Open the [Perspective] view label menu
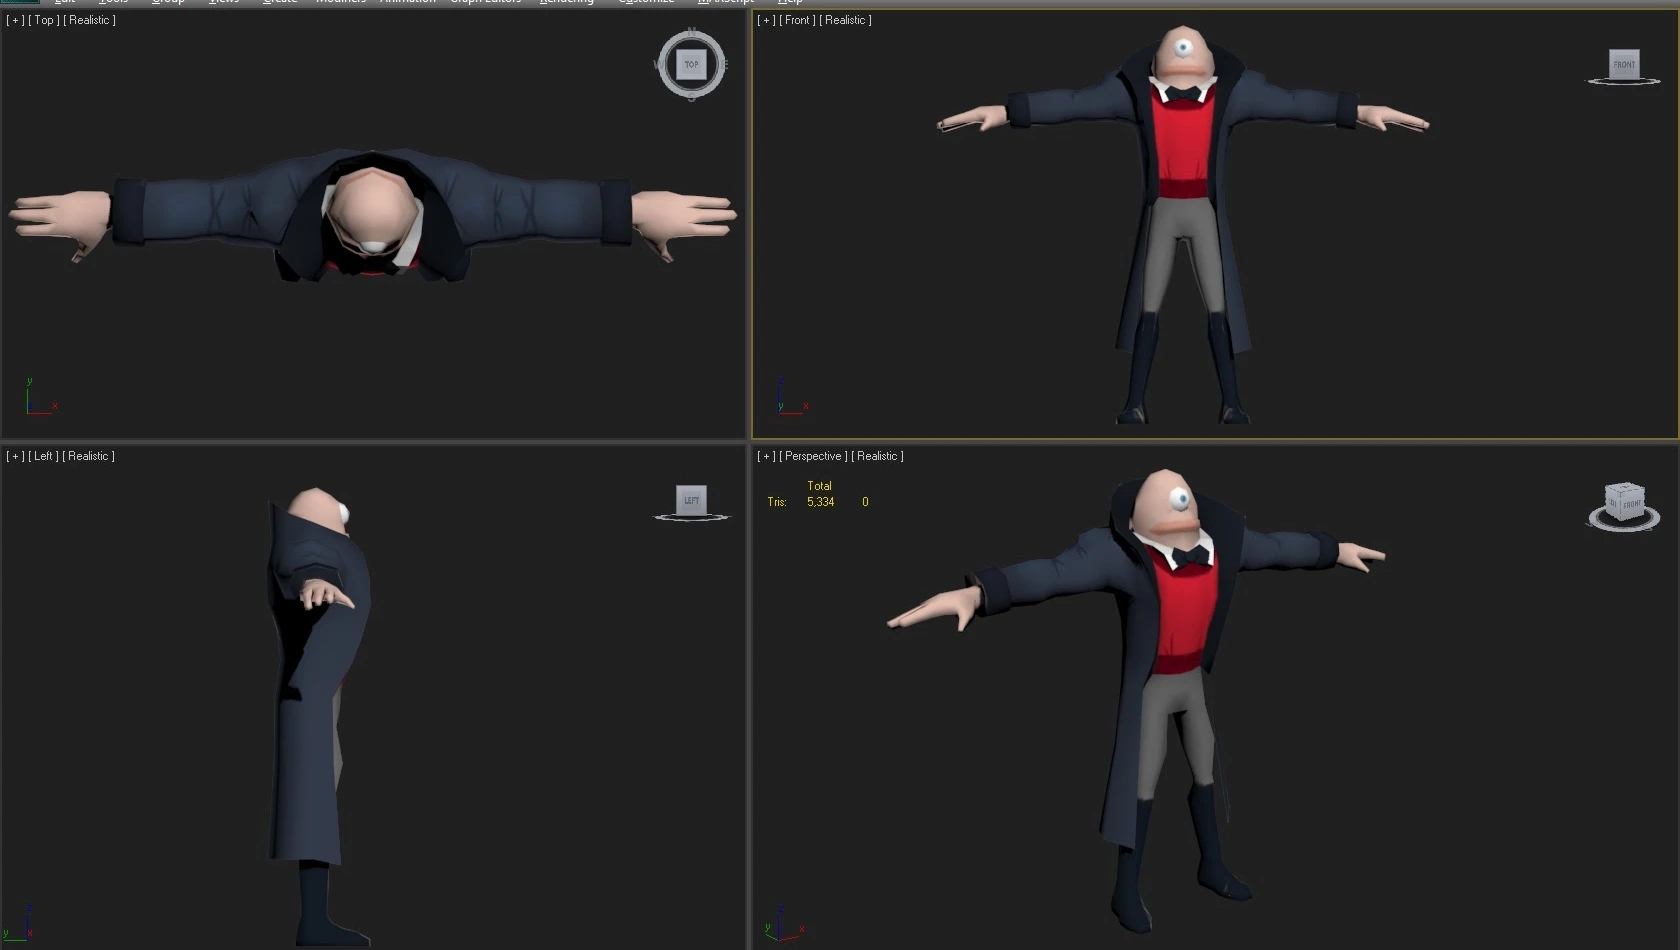Image resolution: width=1680 pixels, height=950 pixels. pos(813,456)
